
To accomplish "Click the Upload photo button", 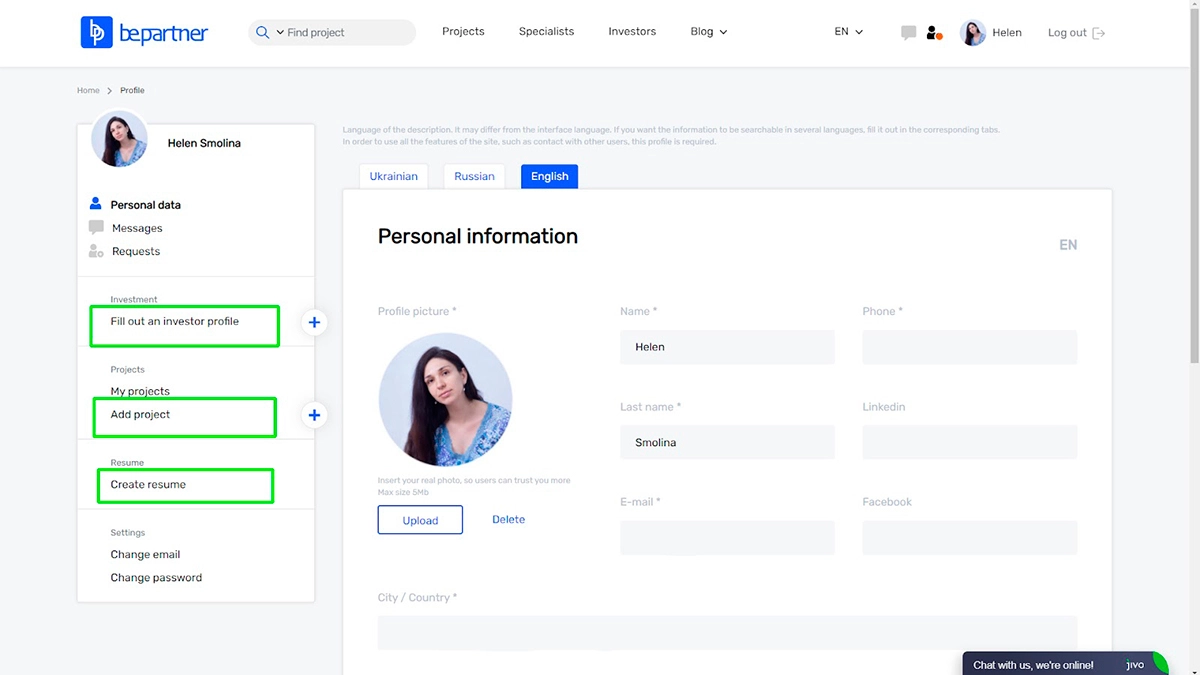I will click(x=420, y=520).
